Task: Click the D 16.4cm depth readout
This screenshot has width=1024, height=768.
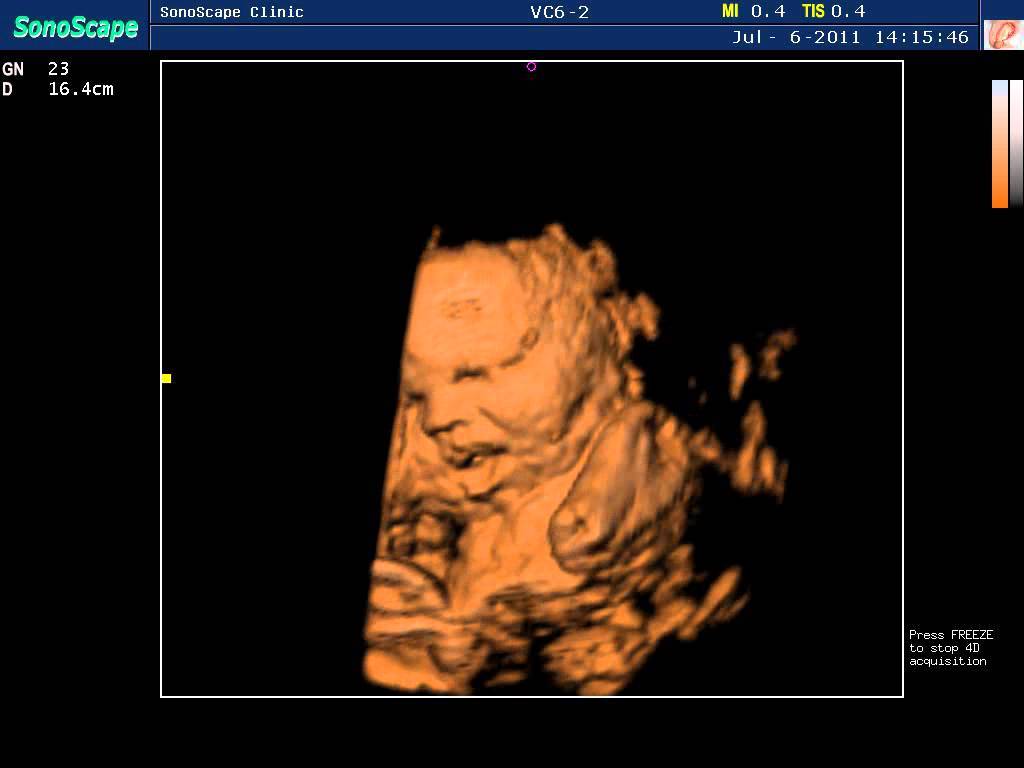Action: 58,89
